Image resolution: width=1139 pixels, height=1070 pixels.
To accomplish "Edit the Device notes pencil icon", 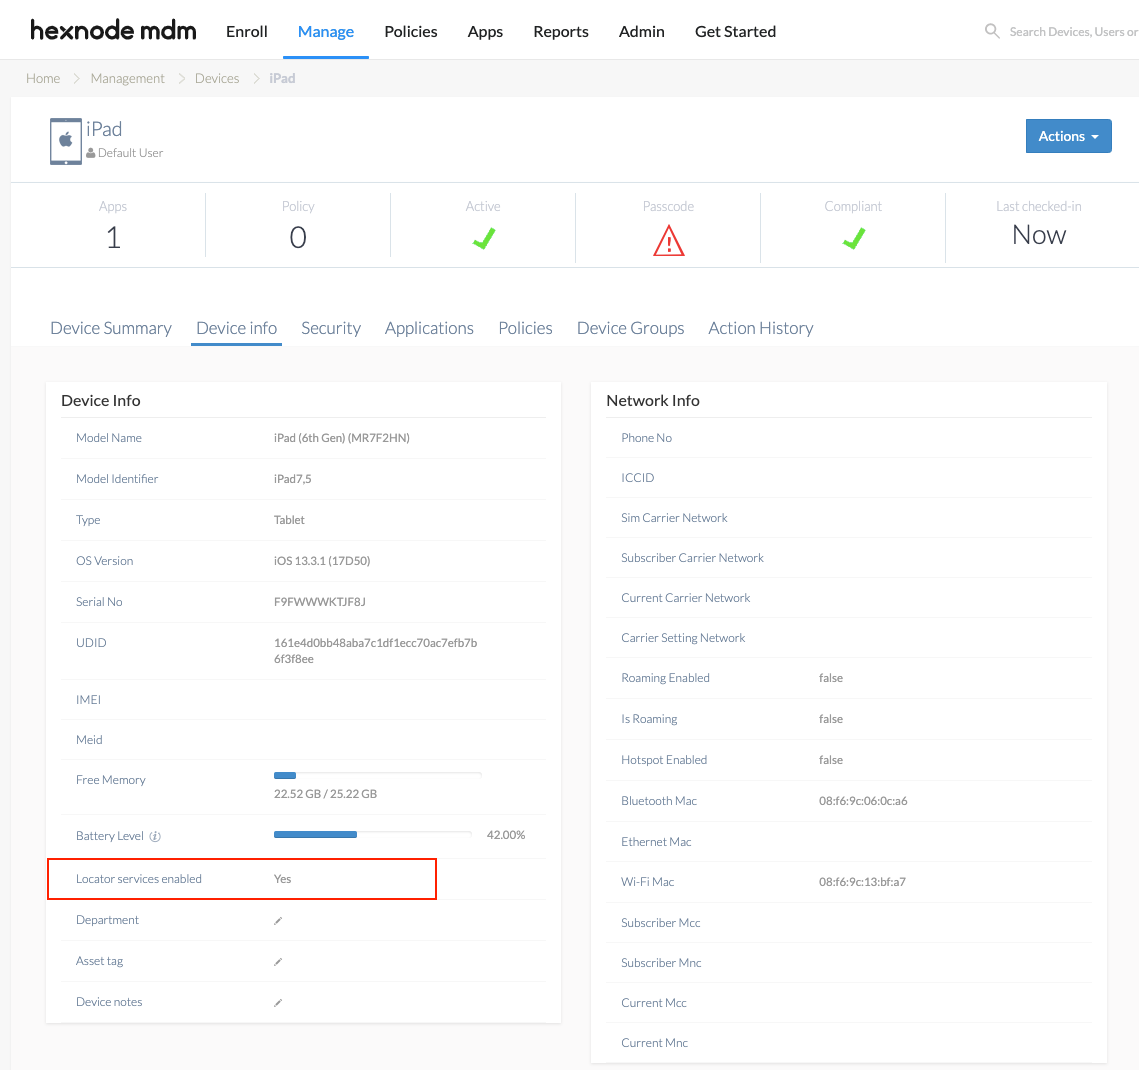I will pyautogui.click(x=278, y=1002).
